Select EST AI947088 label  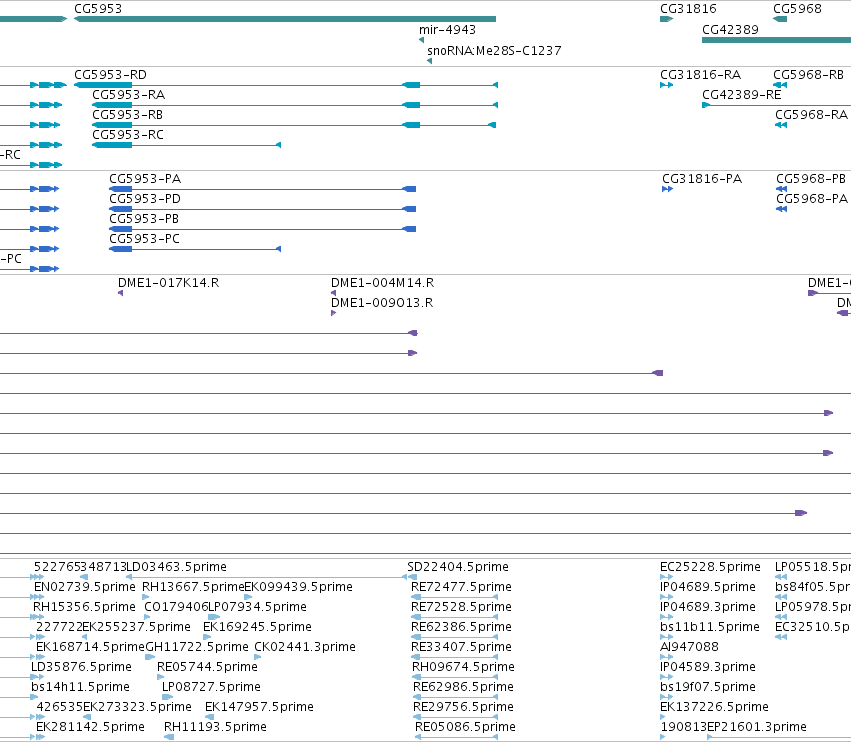(x=689, y=647)
